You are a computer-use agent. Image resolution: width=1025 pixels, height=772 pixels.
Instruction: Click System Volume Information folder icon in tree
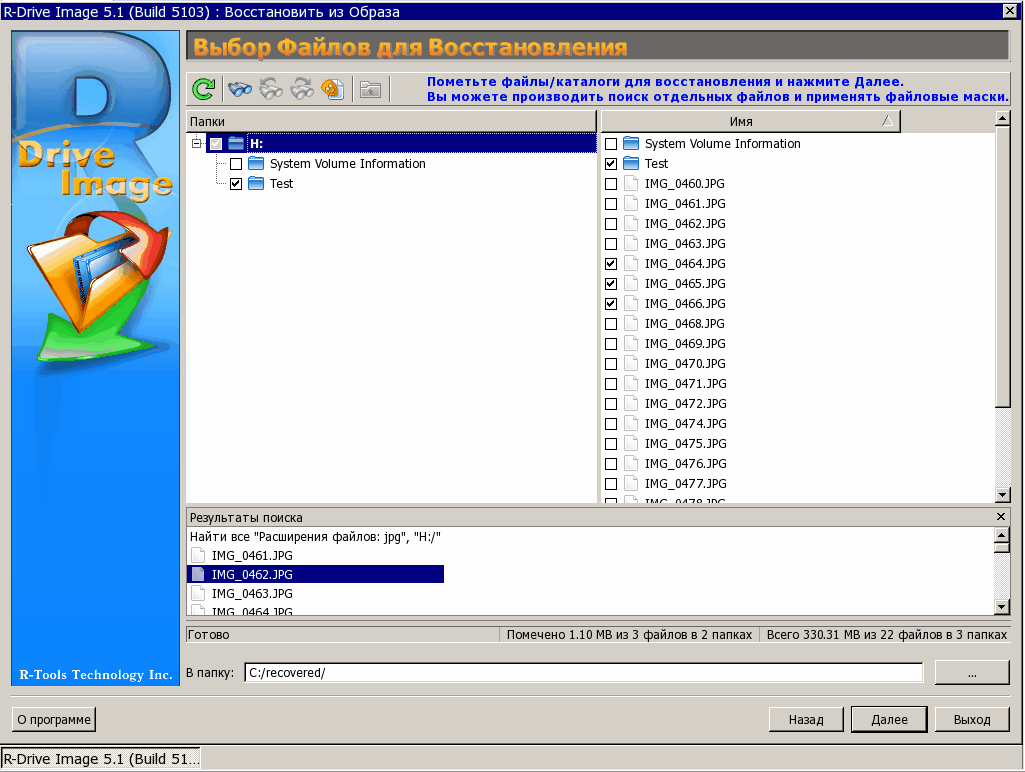coord(256,163)
